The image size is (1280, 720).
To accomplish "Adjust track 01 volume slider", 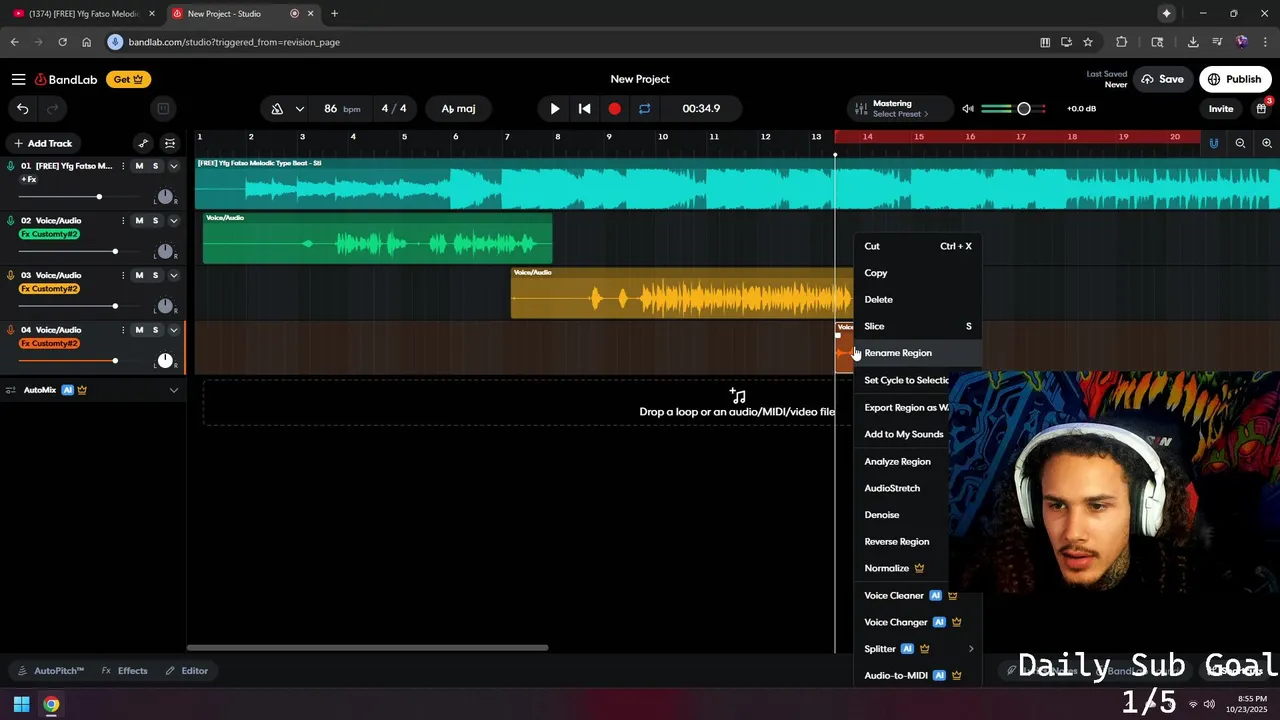I will pyautogui.click(x=99, y=197).
